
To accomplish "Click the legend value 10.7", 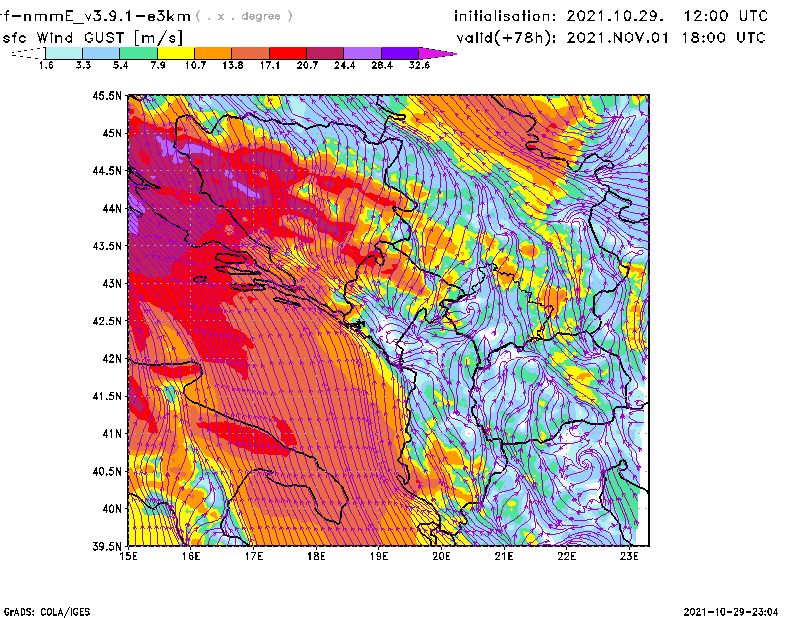I will 195,65.
